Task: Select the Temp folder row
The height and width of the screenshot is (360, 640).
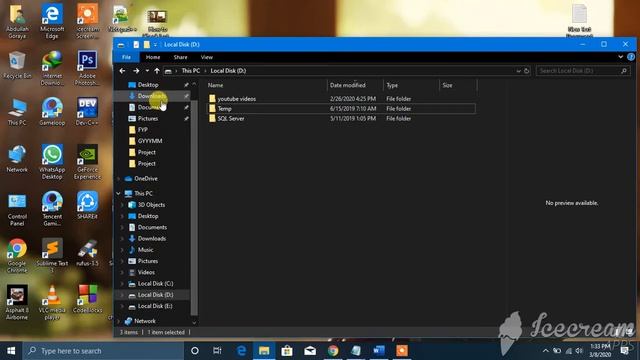Action: point(341,109)
